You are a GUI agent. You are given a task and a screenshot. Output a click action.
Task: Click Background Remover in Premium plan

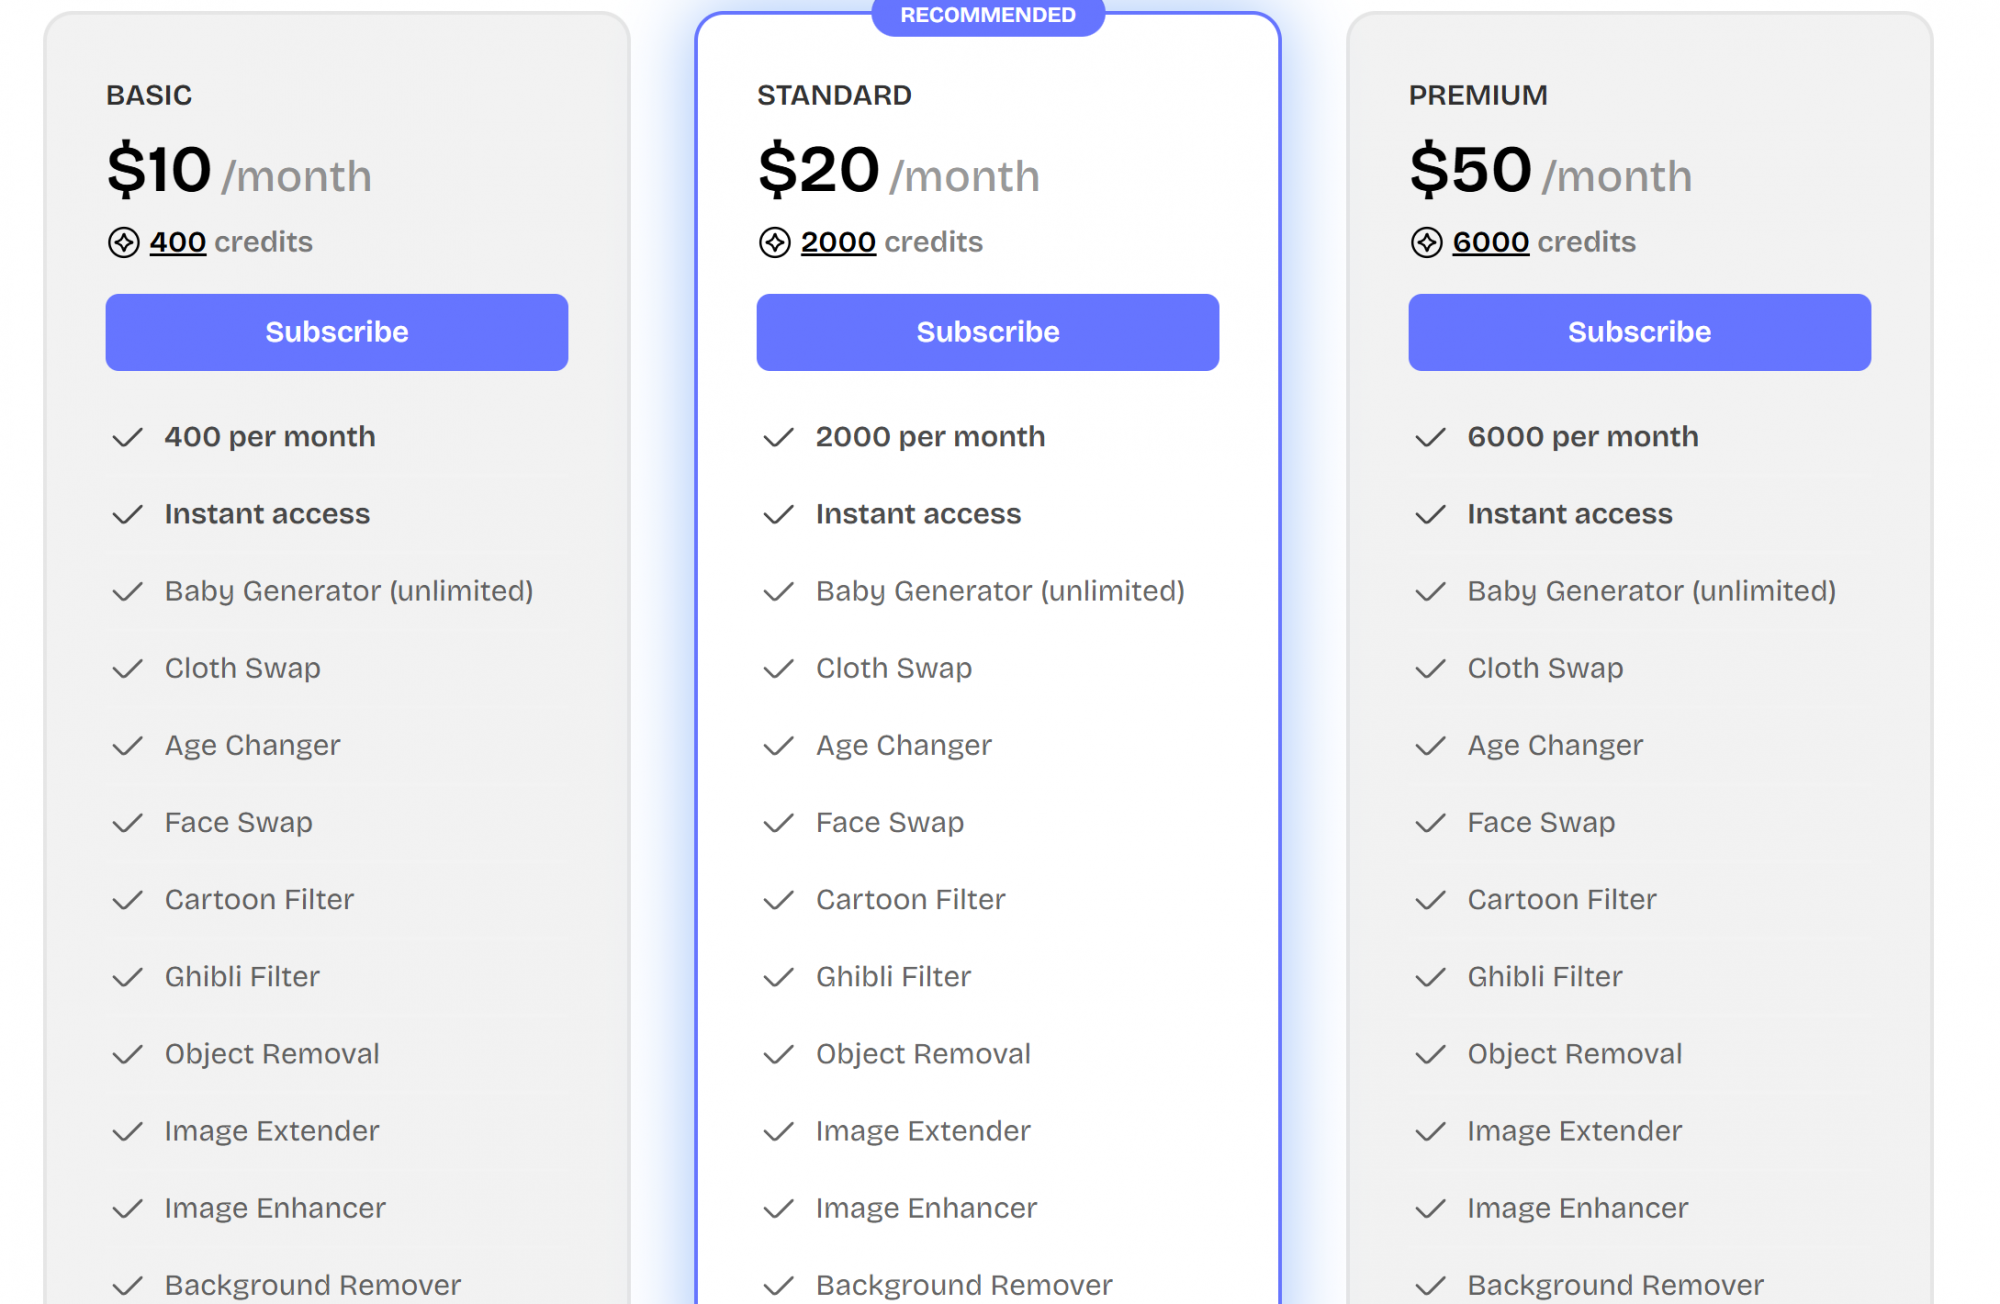pyautogui.click(x=1616, y=1285)
